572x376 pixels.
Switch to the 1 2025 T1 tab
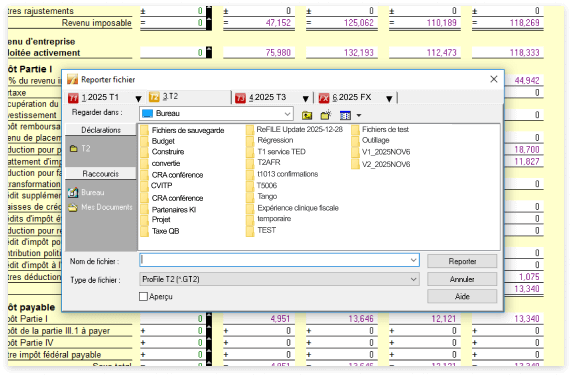click(x=105, y=98)
